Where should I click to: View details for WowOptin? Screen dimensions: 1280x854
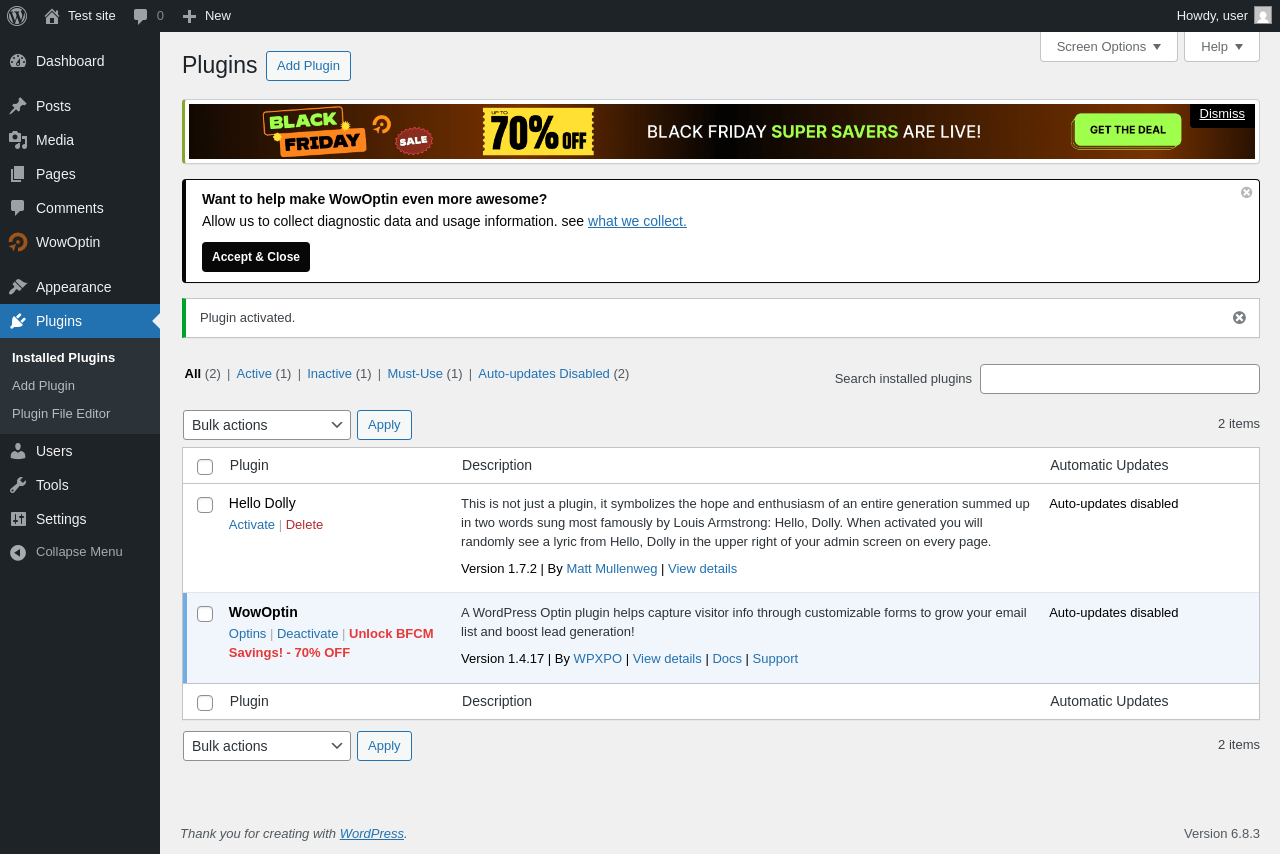click(667, 659)
